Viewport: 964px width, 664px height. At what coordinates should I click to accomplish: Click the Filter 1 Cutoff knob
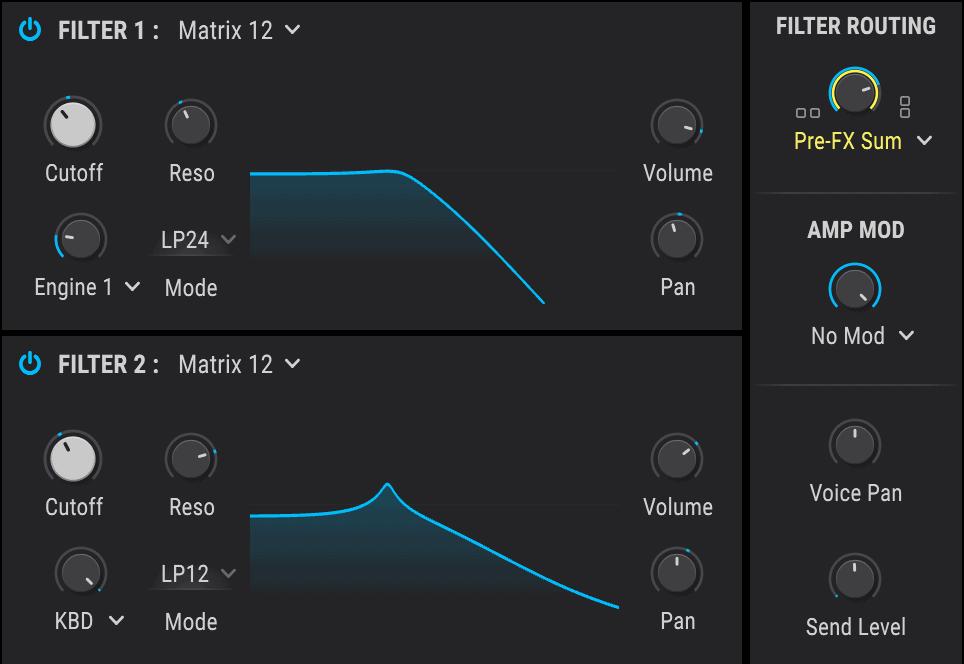coord(73,125)
